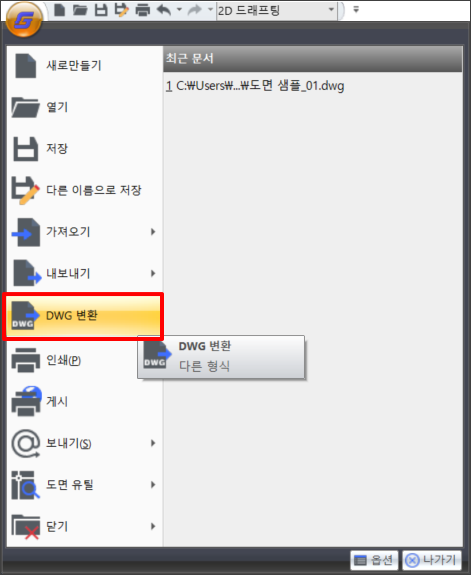The height and width of the screenshot is (575, 471).
Task: Click the Undo arrow icon in top toolbar
Action: (x=164, y=10)
